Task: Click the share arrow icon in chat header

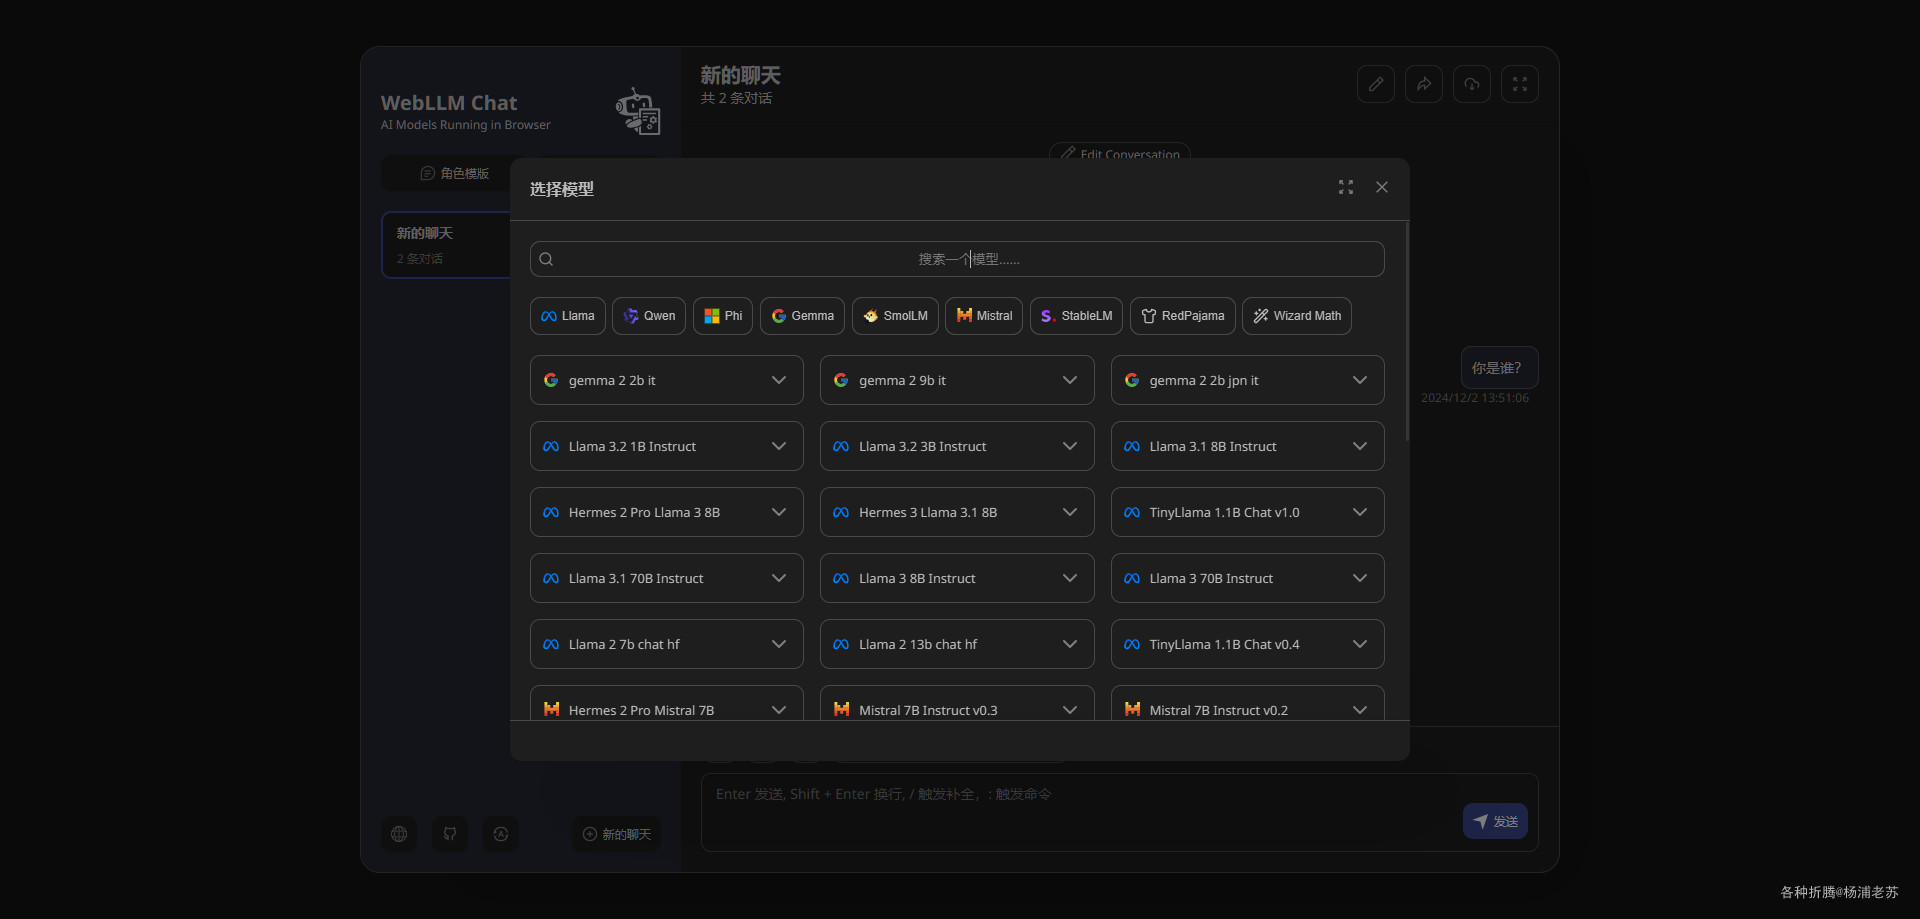Action: [x=1424, y=84]
